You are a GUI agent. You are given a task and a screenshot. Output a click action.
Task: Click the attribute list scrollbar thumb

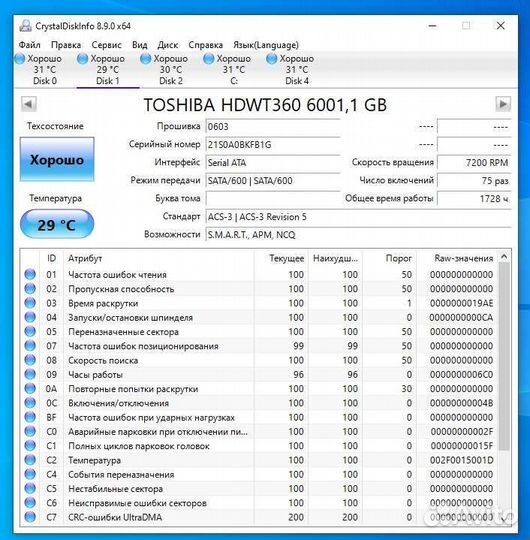click(x=504, y=356)
